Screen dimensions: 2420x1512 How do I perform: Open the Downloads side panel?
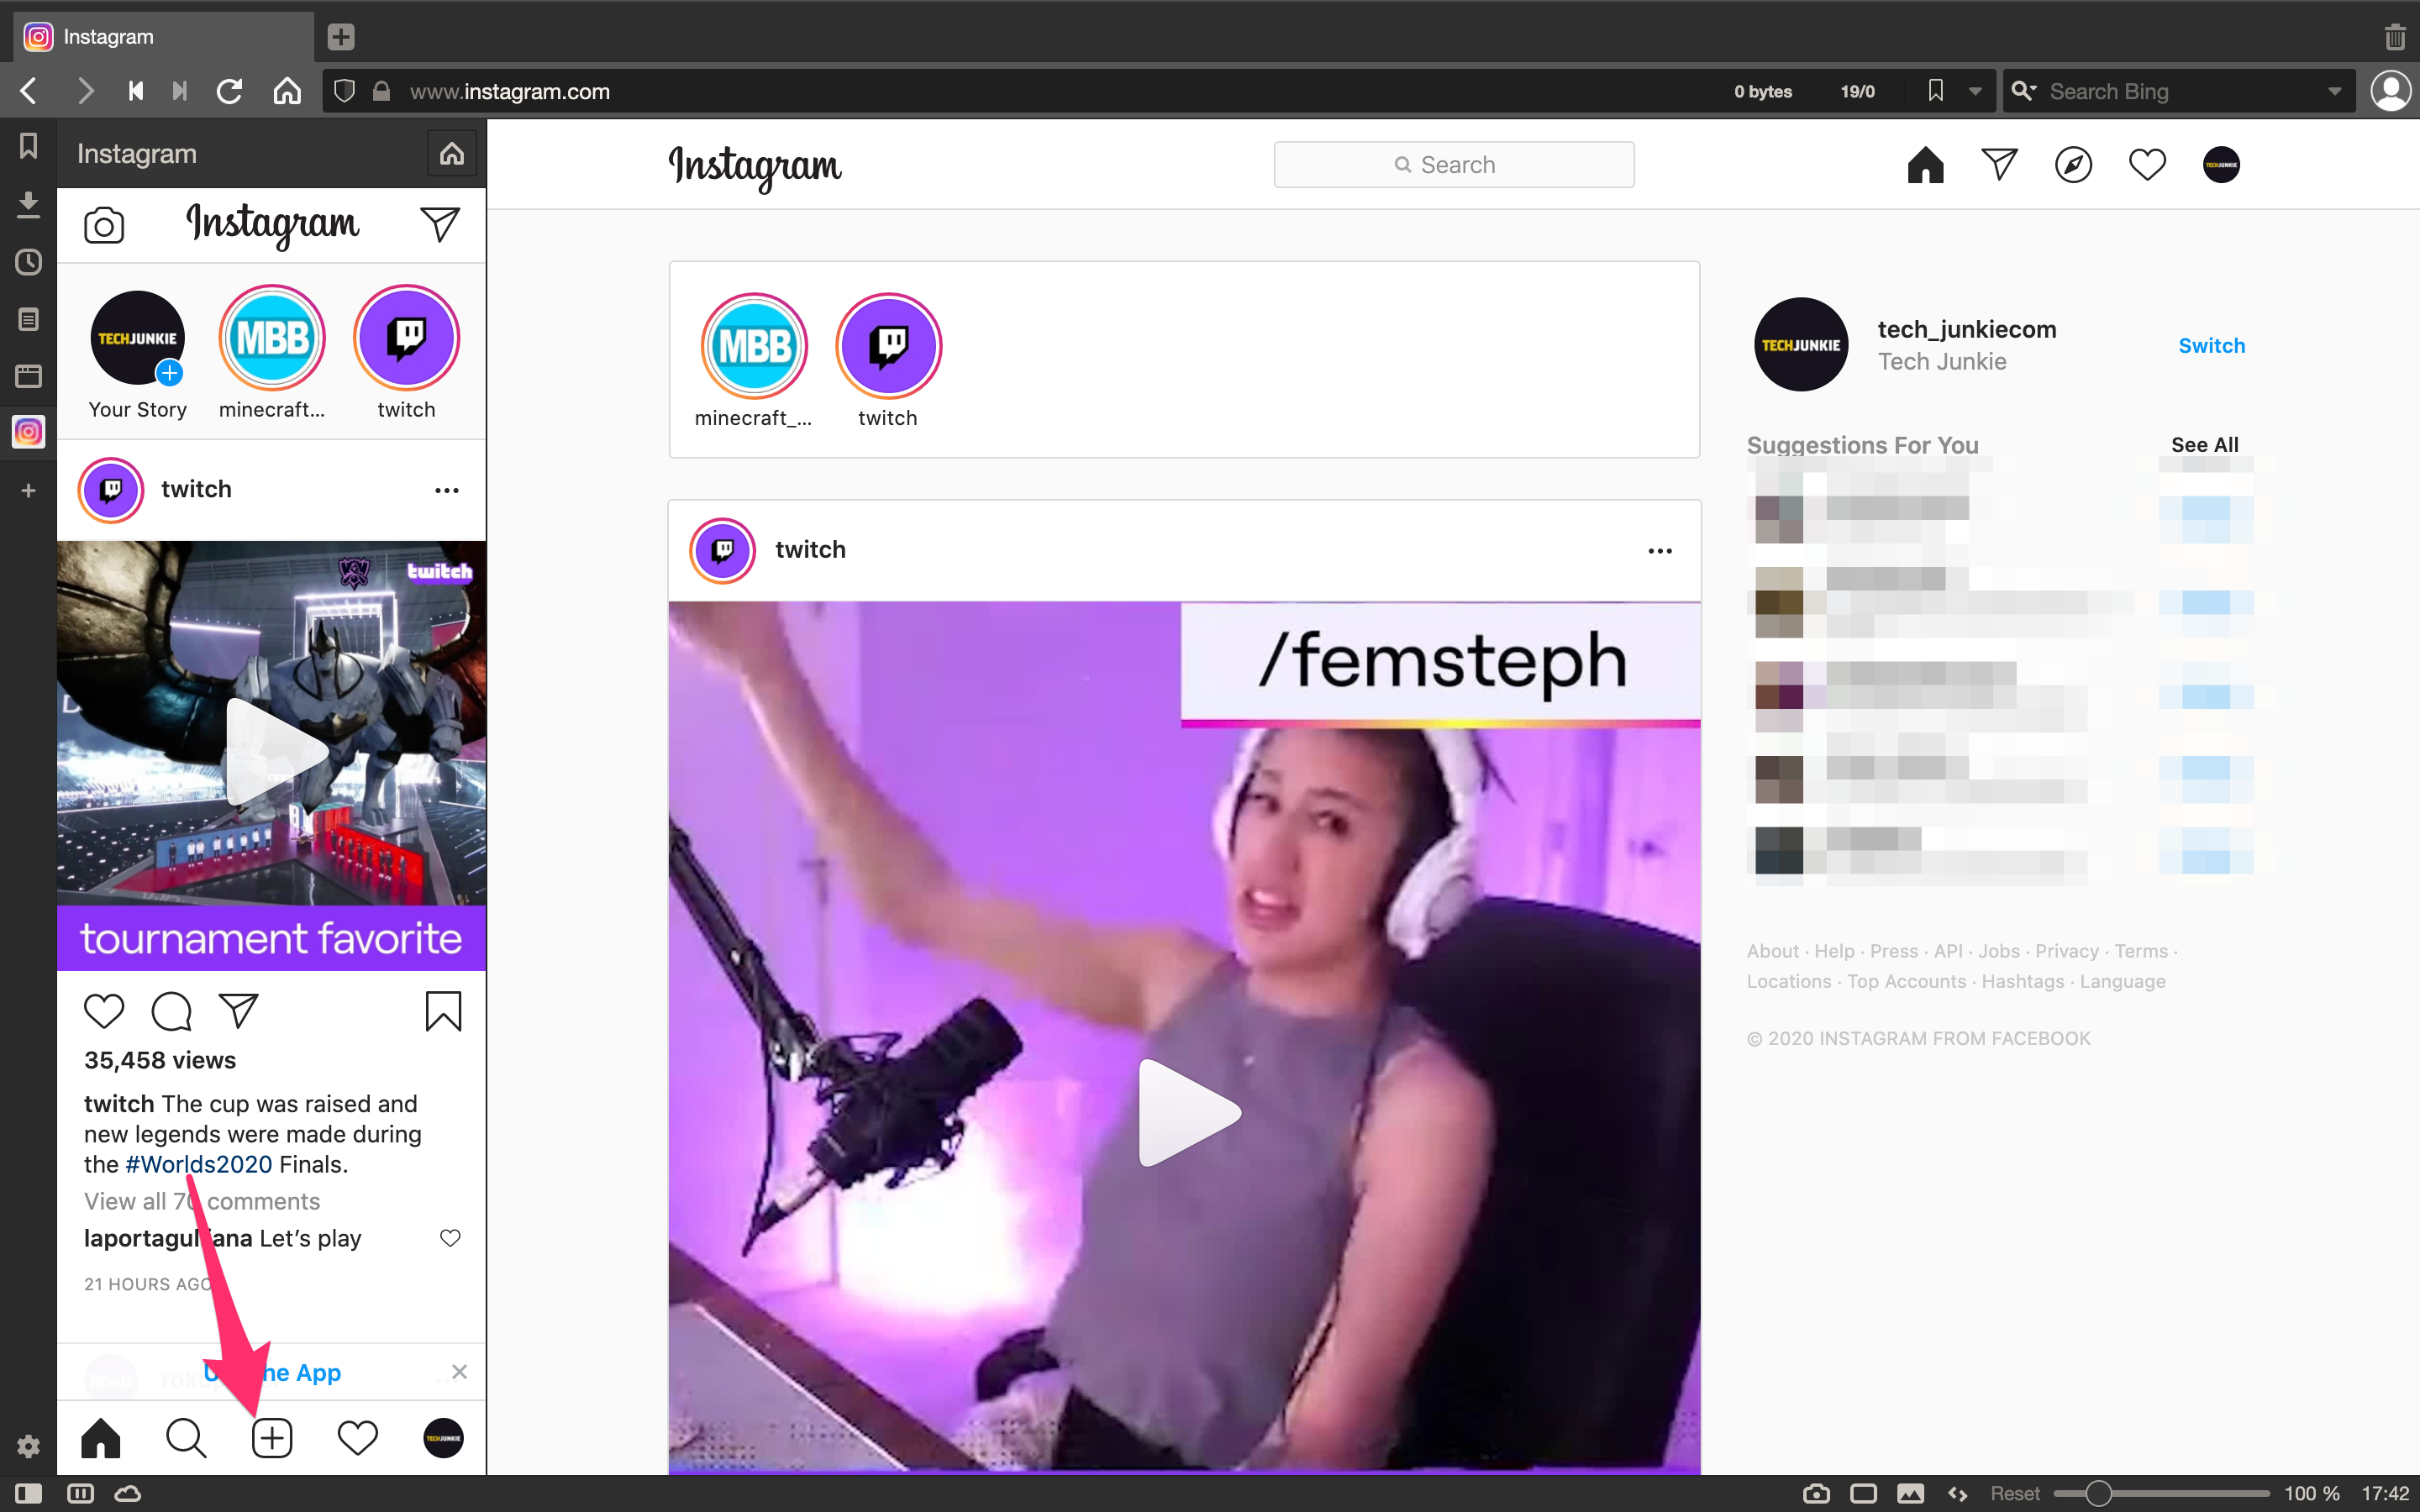pos(28,204)
